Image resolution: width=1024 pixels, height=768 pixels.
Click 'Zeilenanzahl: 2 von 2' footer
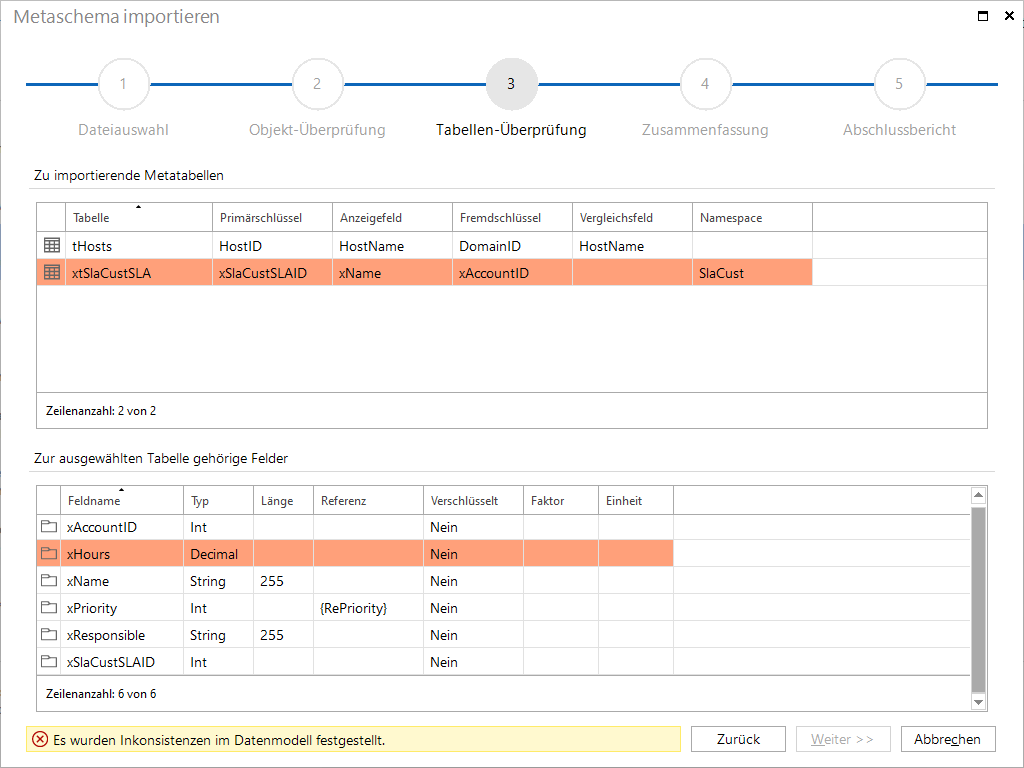tap(101, 411)
